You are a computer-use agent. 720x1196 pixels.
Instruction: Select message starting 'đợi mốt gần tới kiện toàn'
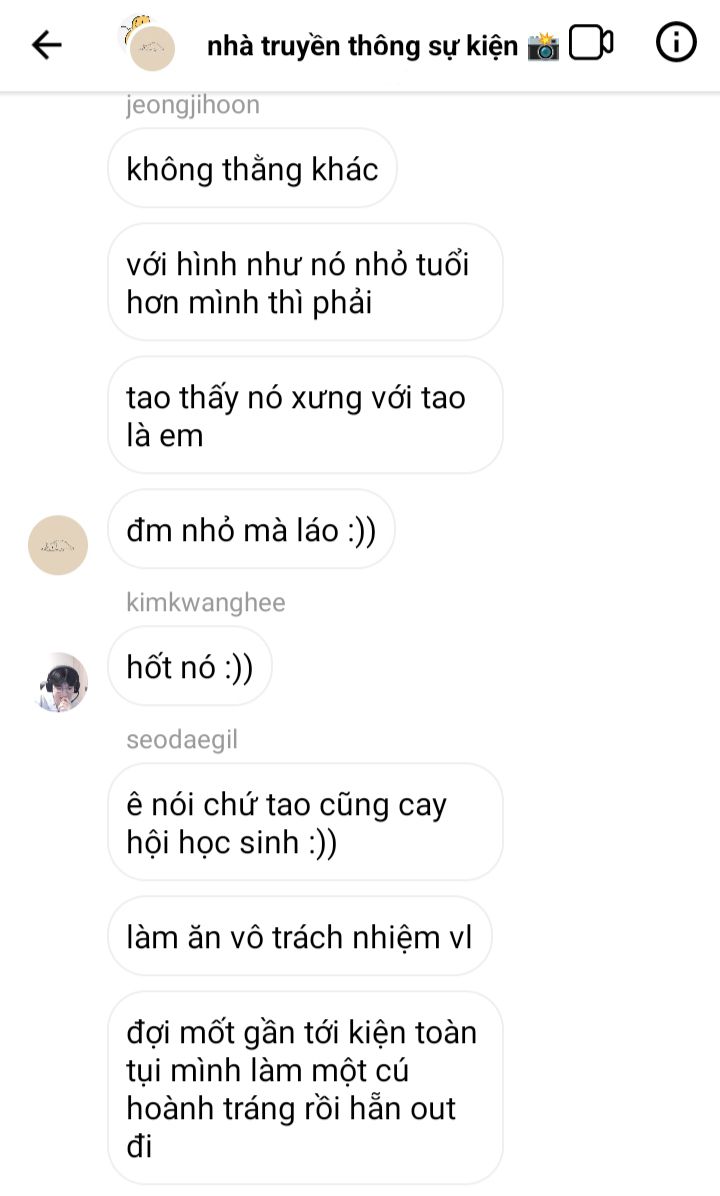pyautogui.click(x=305, y=1088)
